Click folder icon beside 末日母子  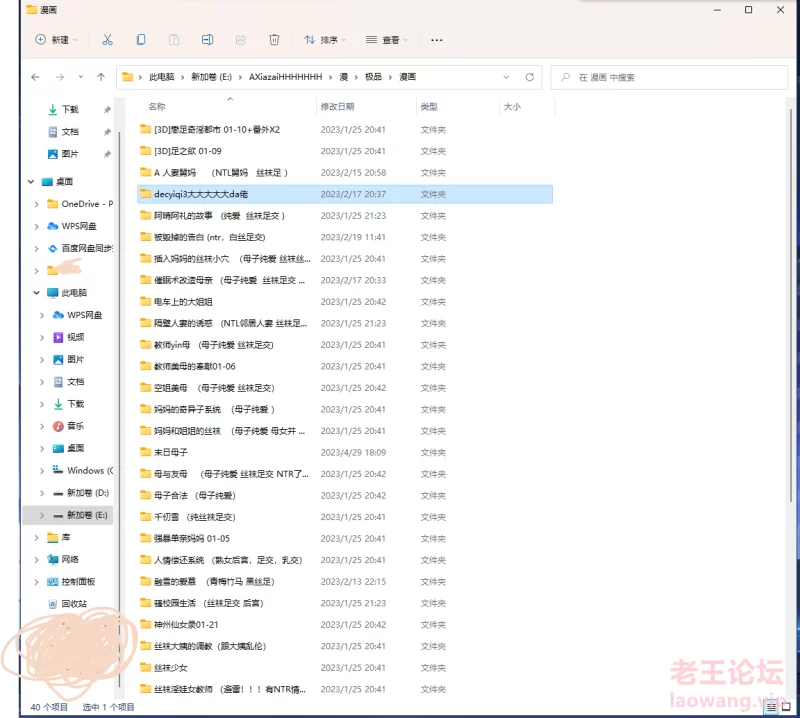click(145, 452)
